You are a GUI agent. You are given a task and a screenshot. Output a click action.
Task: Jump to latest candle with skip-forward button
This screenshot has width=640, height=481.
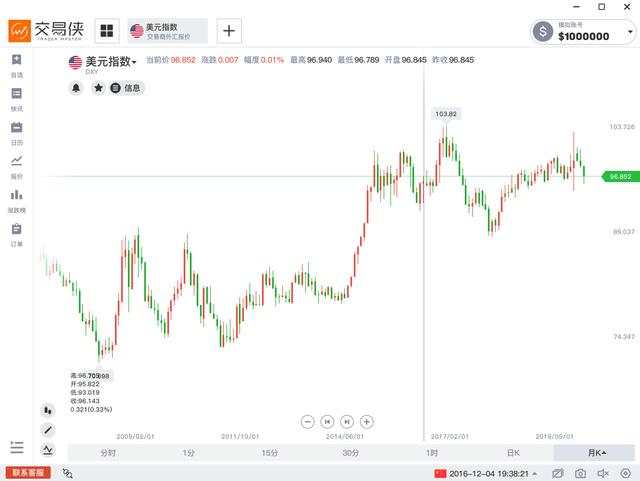click(347, 422)
